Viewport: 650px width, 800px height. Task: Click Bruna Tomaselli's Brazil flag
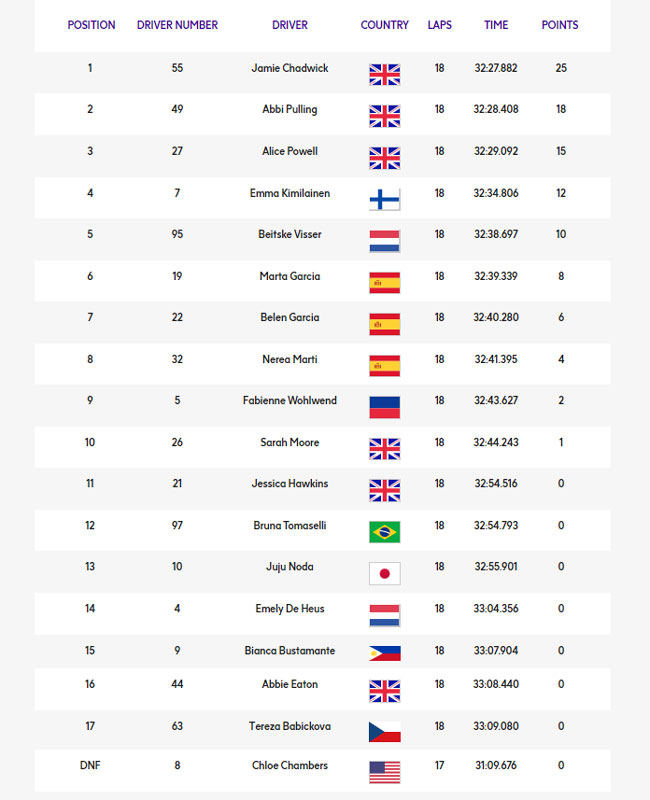tap(385, 532)
